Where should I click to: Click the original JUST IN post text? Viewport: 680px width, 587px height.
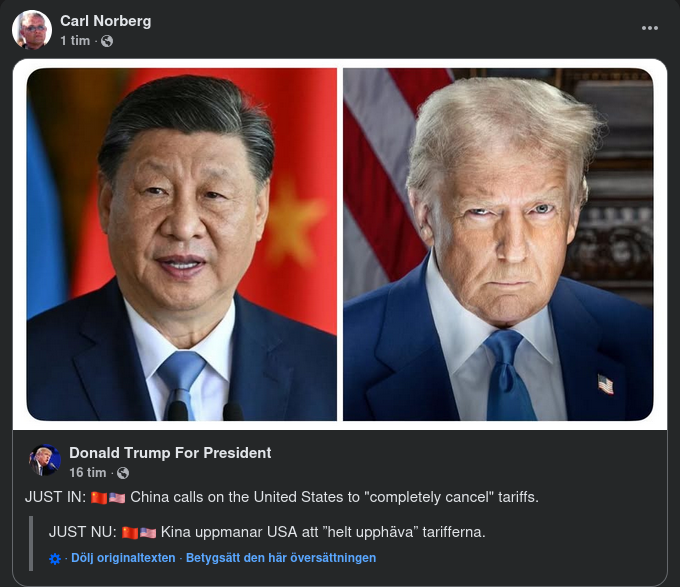282,497
